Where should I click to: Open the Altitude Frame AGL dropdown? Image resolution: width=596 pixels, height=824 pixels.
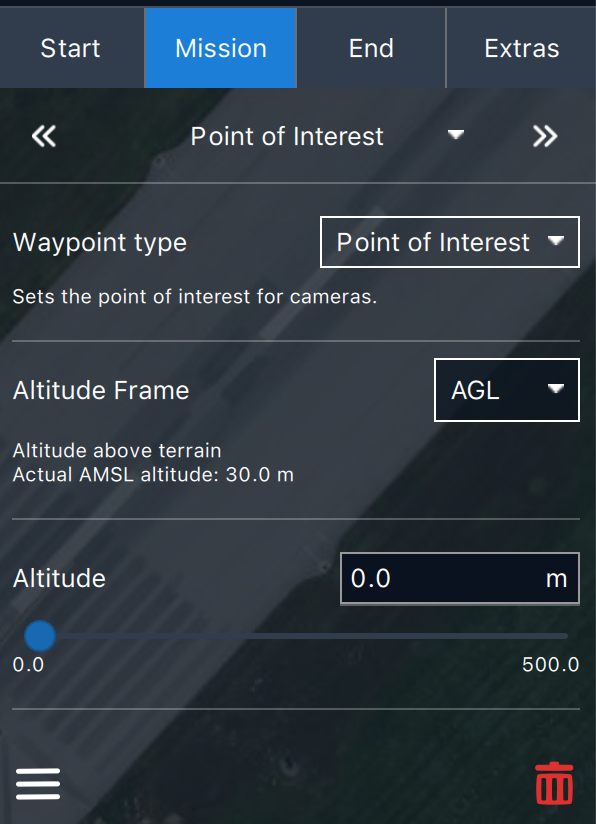pyautogui.click(x=507, y=390)
